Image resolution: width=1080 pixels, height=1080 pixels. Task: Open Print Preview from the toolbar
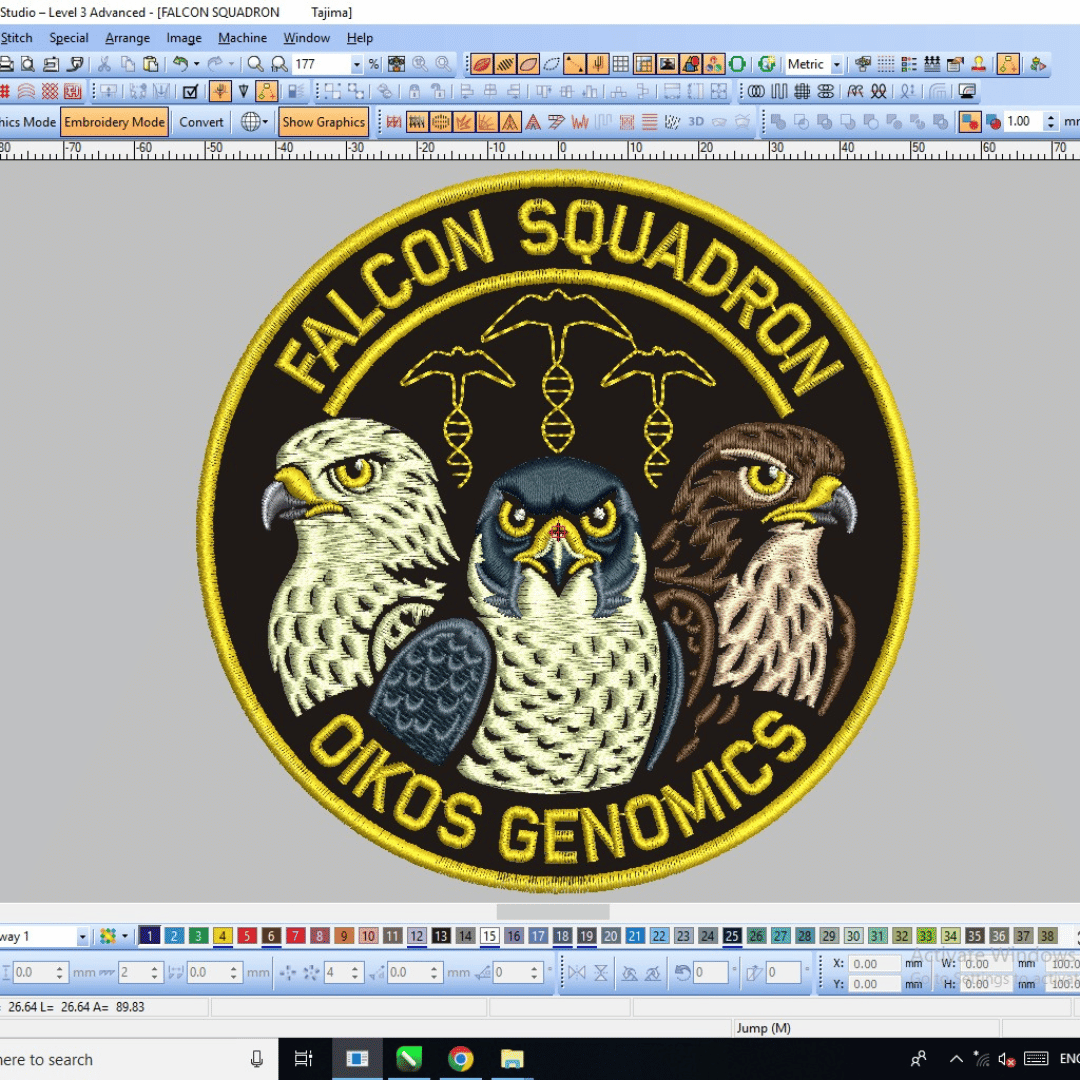[x=28, y=64]
